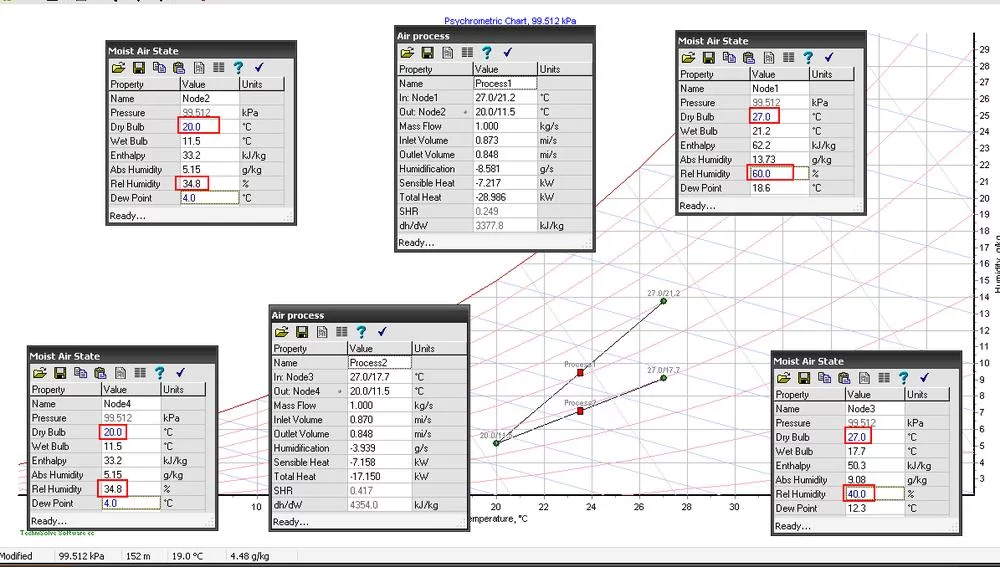Edit Dew Point 4.0 field in Node2 panel

210,198
